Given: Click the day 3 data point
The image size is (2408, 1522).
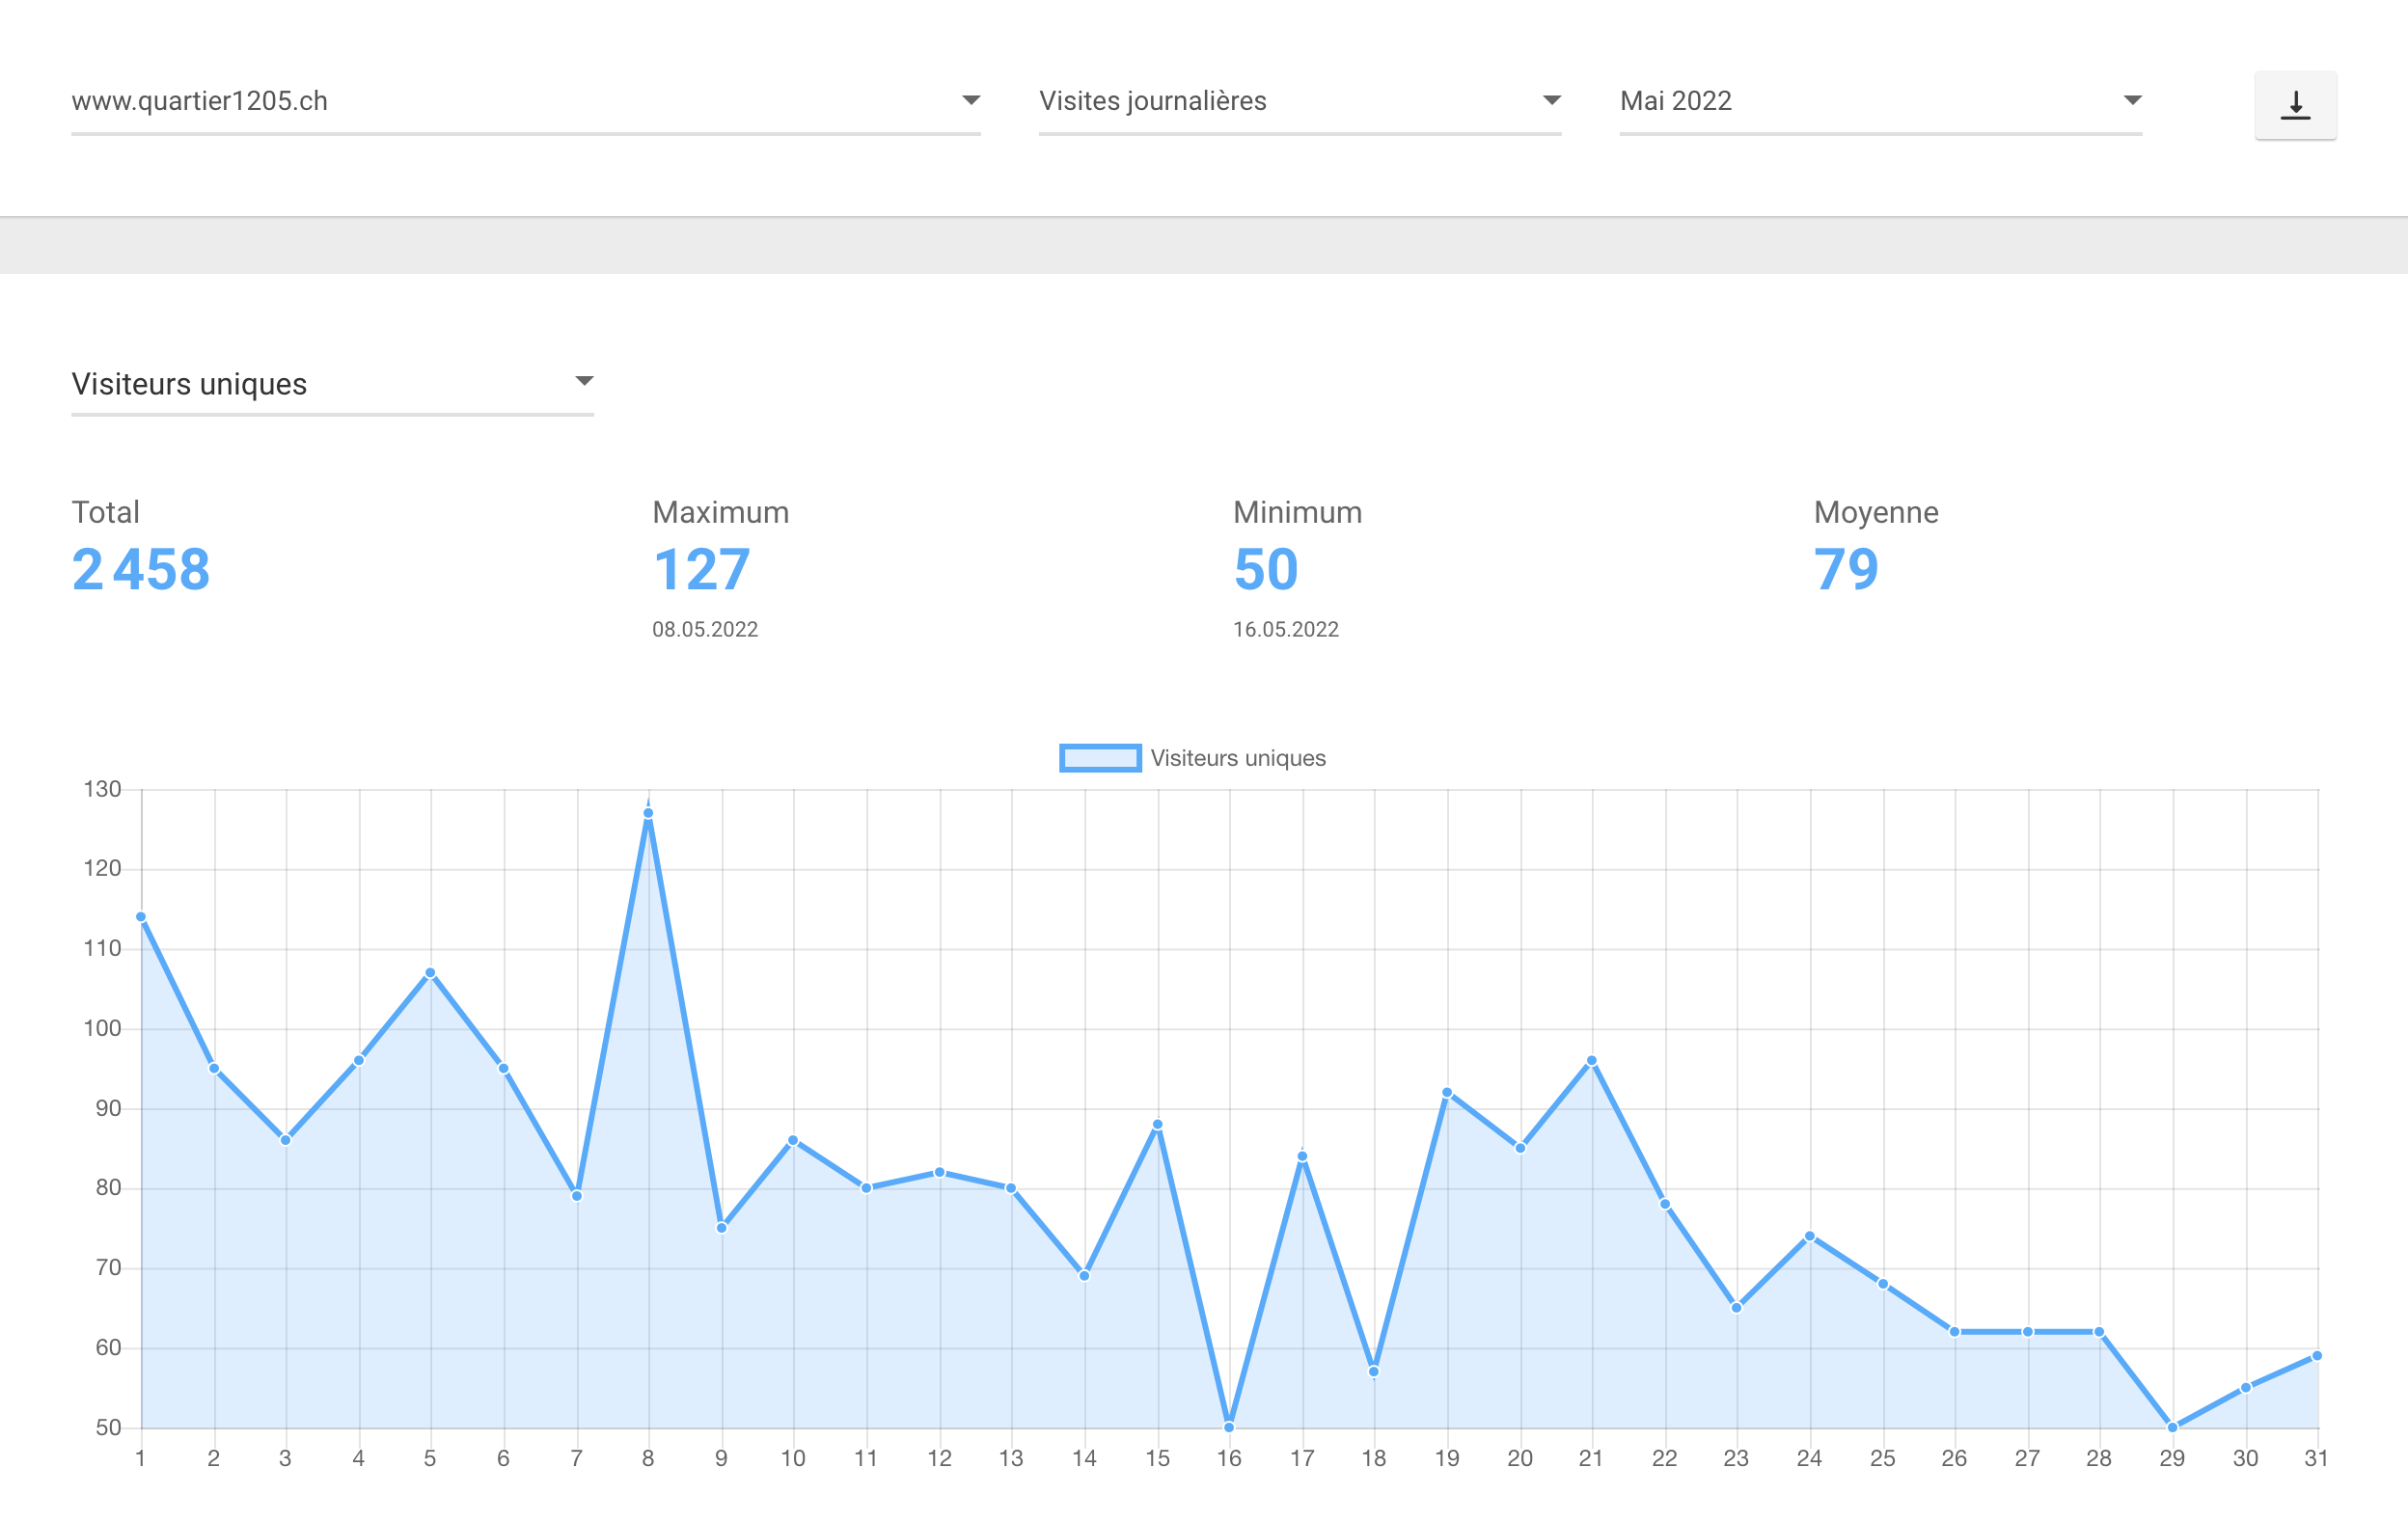Looking at the screenshot, I should point(285,1140).
